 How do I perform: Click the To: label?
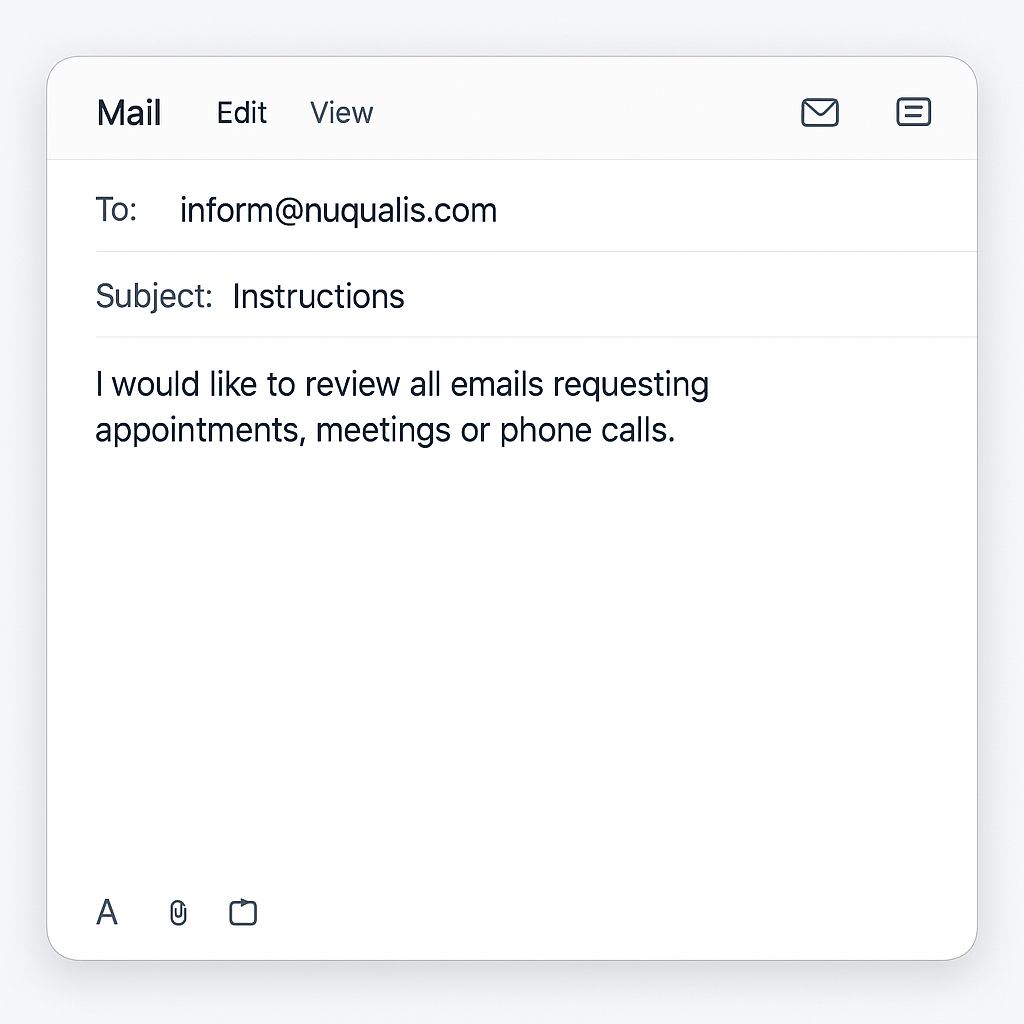(x=116, y=210)
